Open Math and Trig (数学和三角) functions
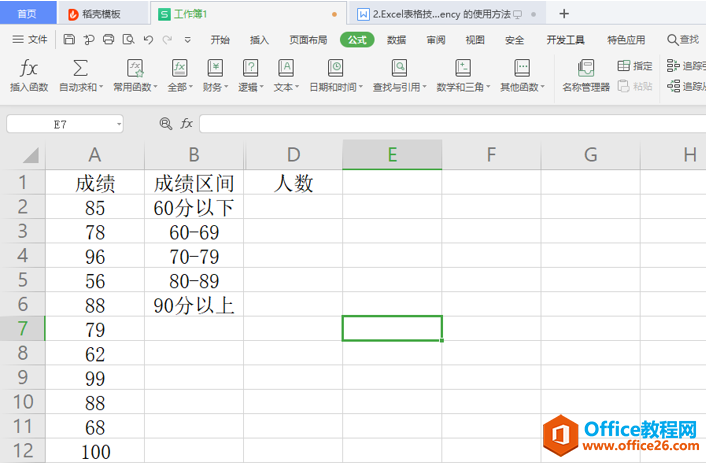706x463 pixels. [x=463, y=75]
